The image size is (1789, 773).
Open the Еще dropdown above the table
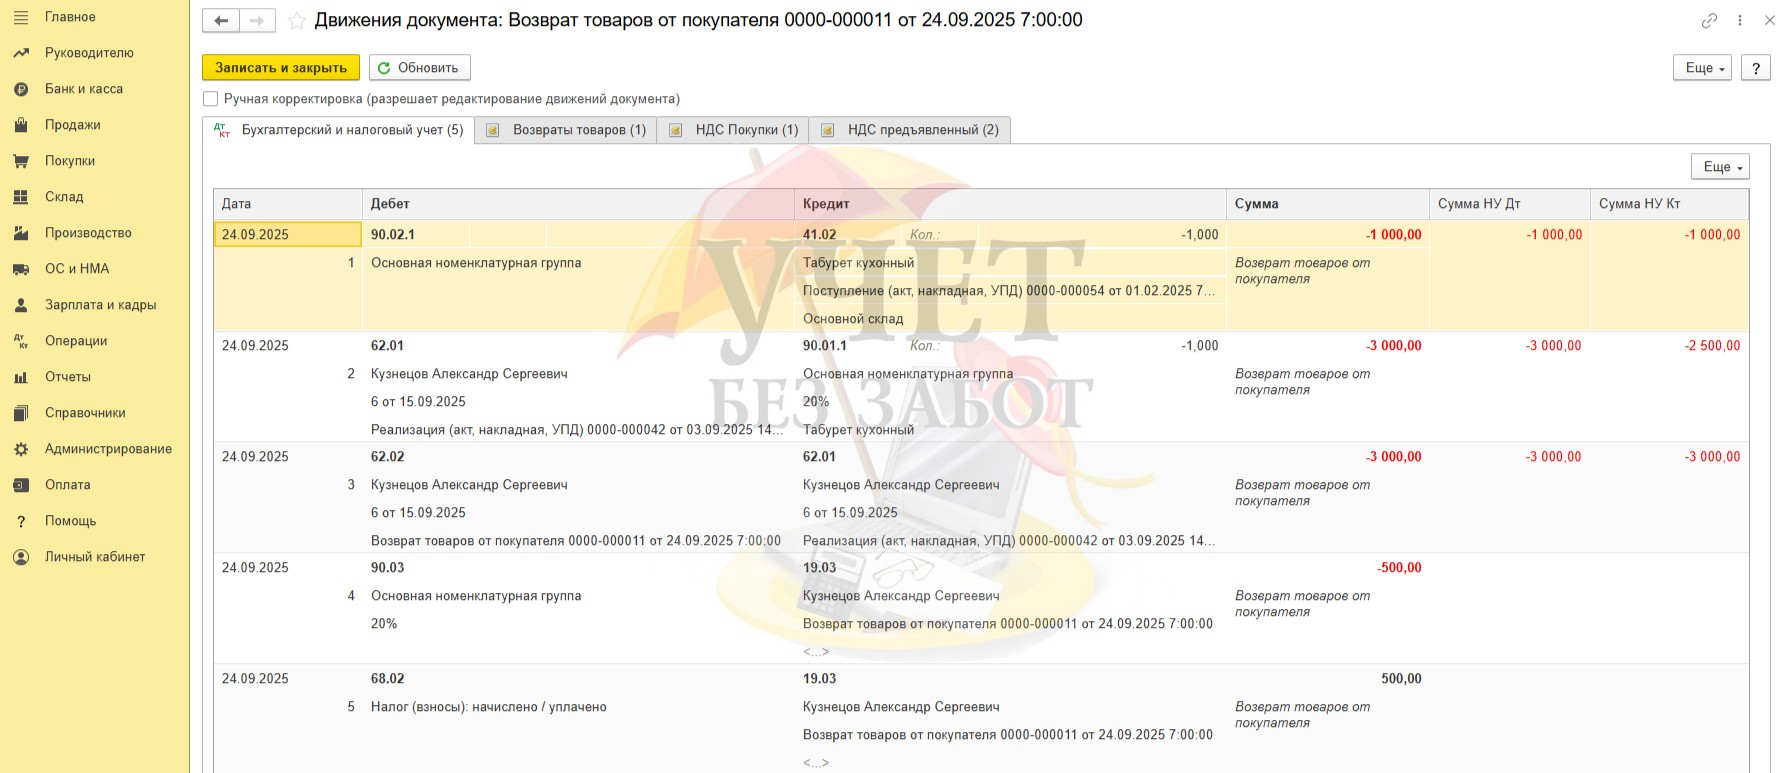pos(1719,167)
